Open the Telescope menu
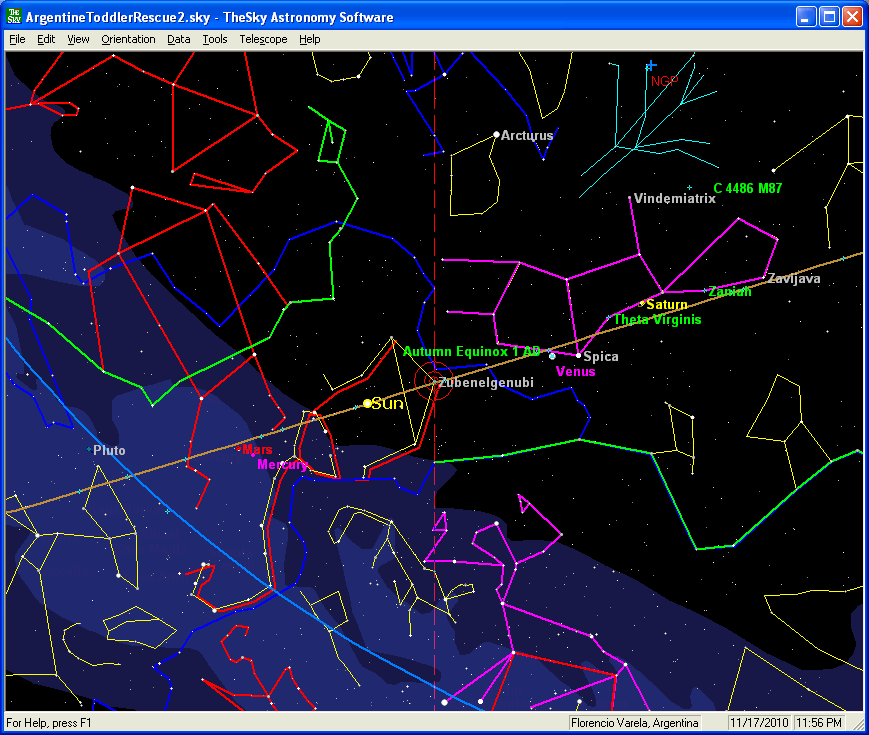Image resolution: width=869 pixels, height=735 pixels. click(x=263, y=39)
